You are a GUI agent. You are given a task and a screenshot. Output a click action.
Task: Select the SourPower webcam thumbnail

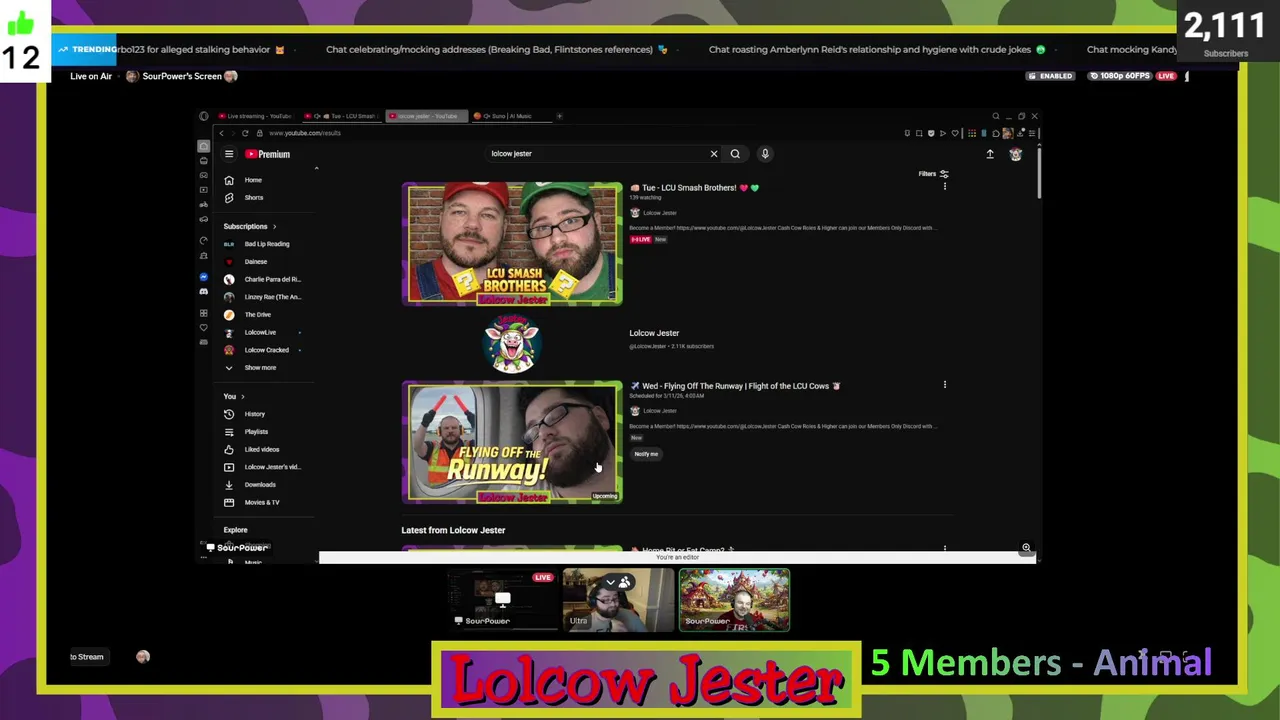pos(734,600)
